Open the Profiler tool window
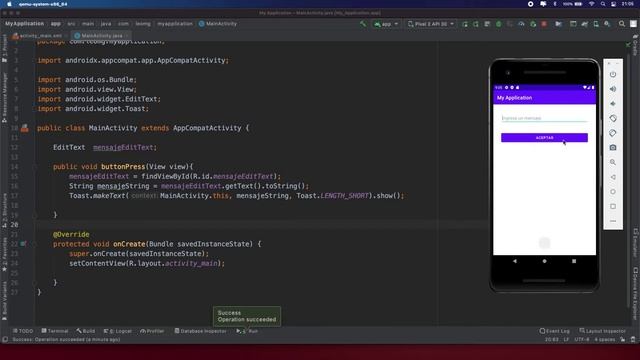640x360 pixels. [152, 331]
